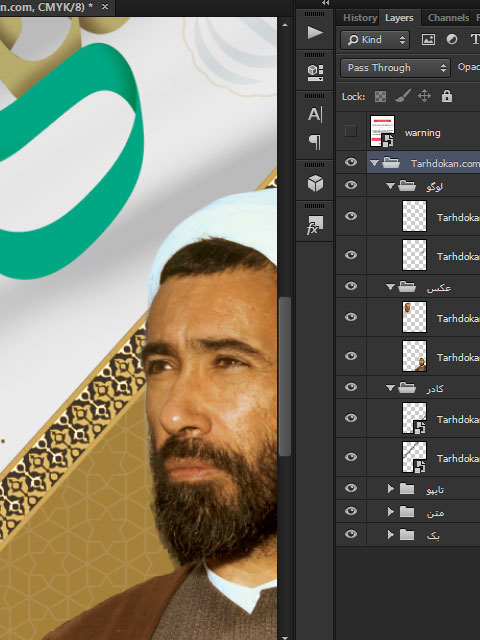This screenshot has height=640, width=480.
Task: Hide first layer inside لوگو group
Action: 351,216
